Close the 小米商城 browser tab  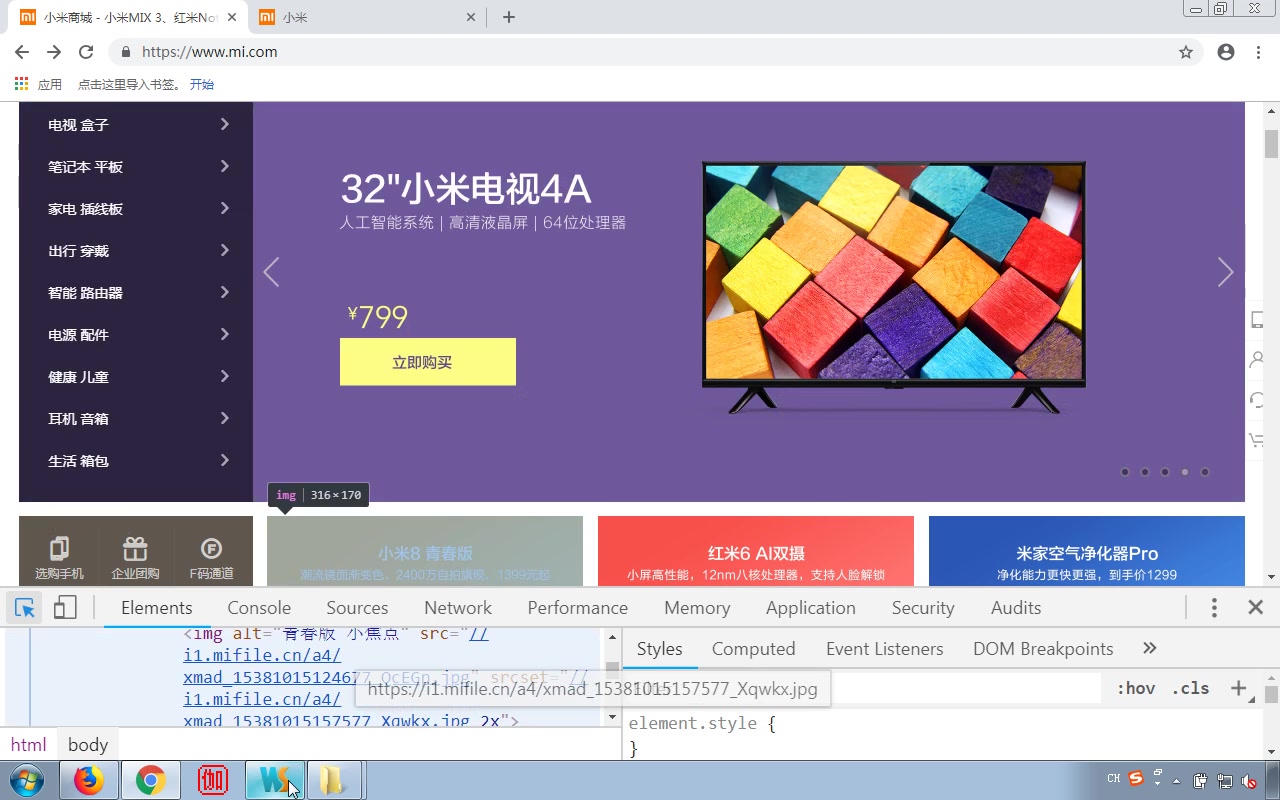[232, 17]
